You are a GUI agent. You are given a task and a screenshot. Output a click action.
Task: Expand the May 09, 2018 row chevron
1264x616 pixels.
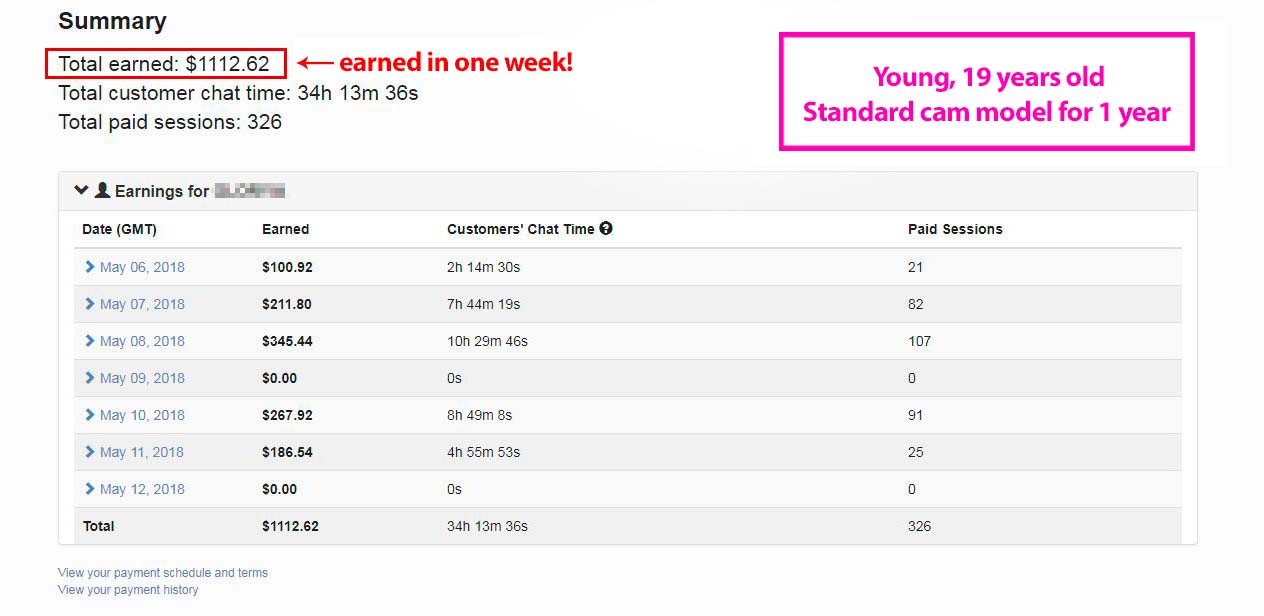90,378
